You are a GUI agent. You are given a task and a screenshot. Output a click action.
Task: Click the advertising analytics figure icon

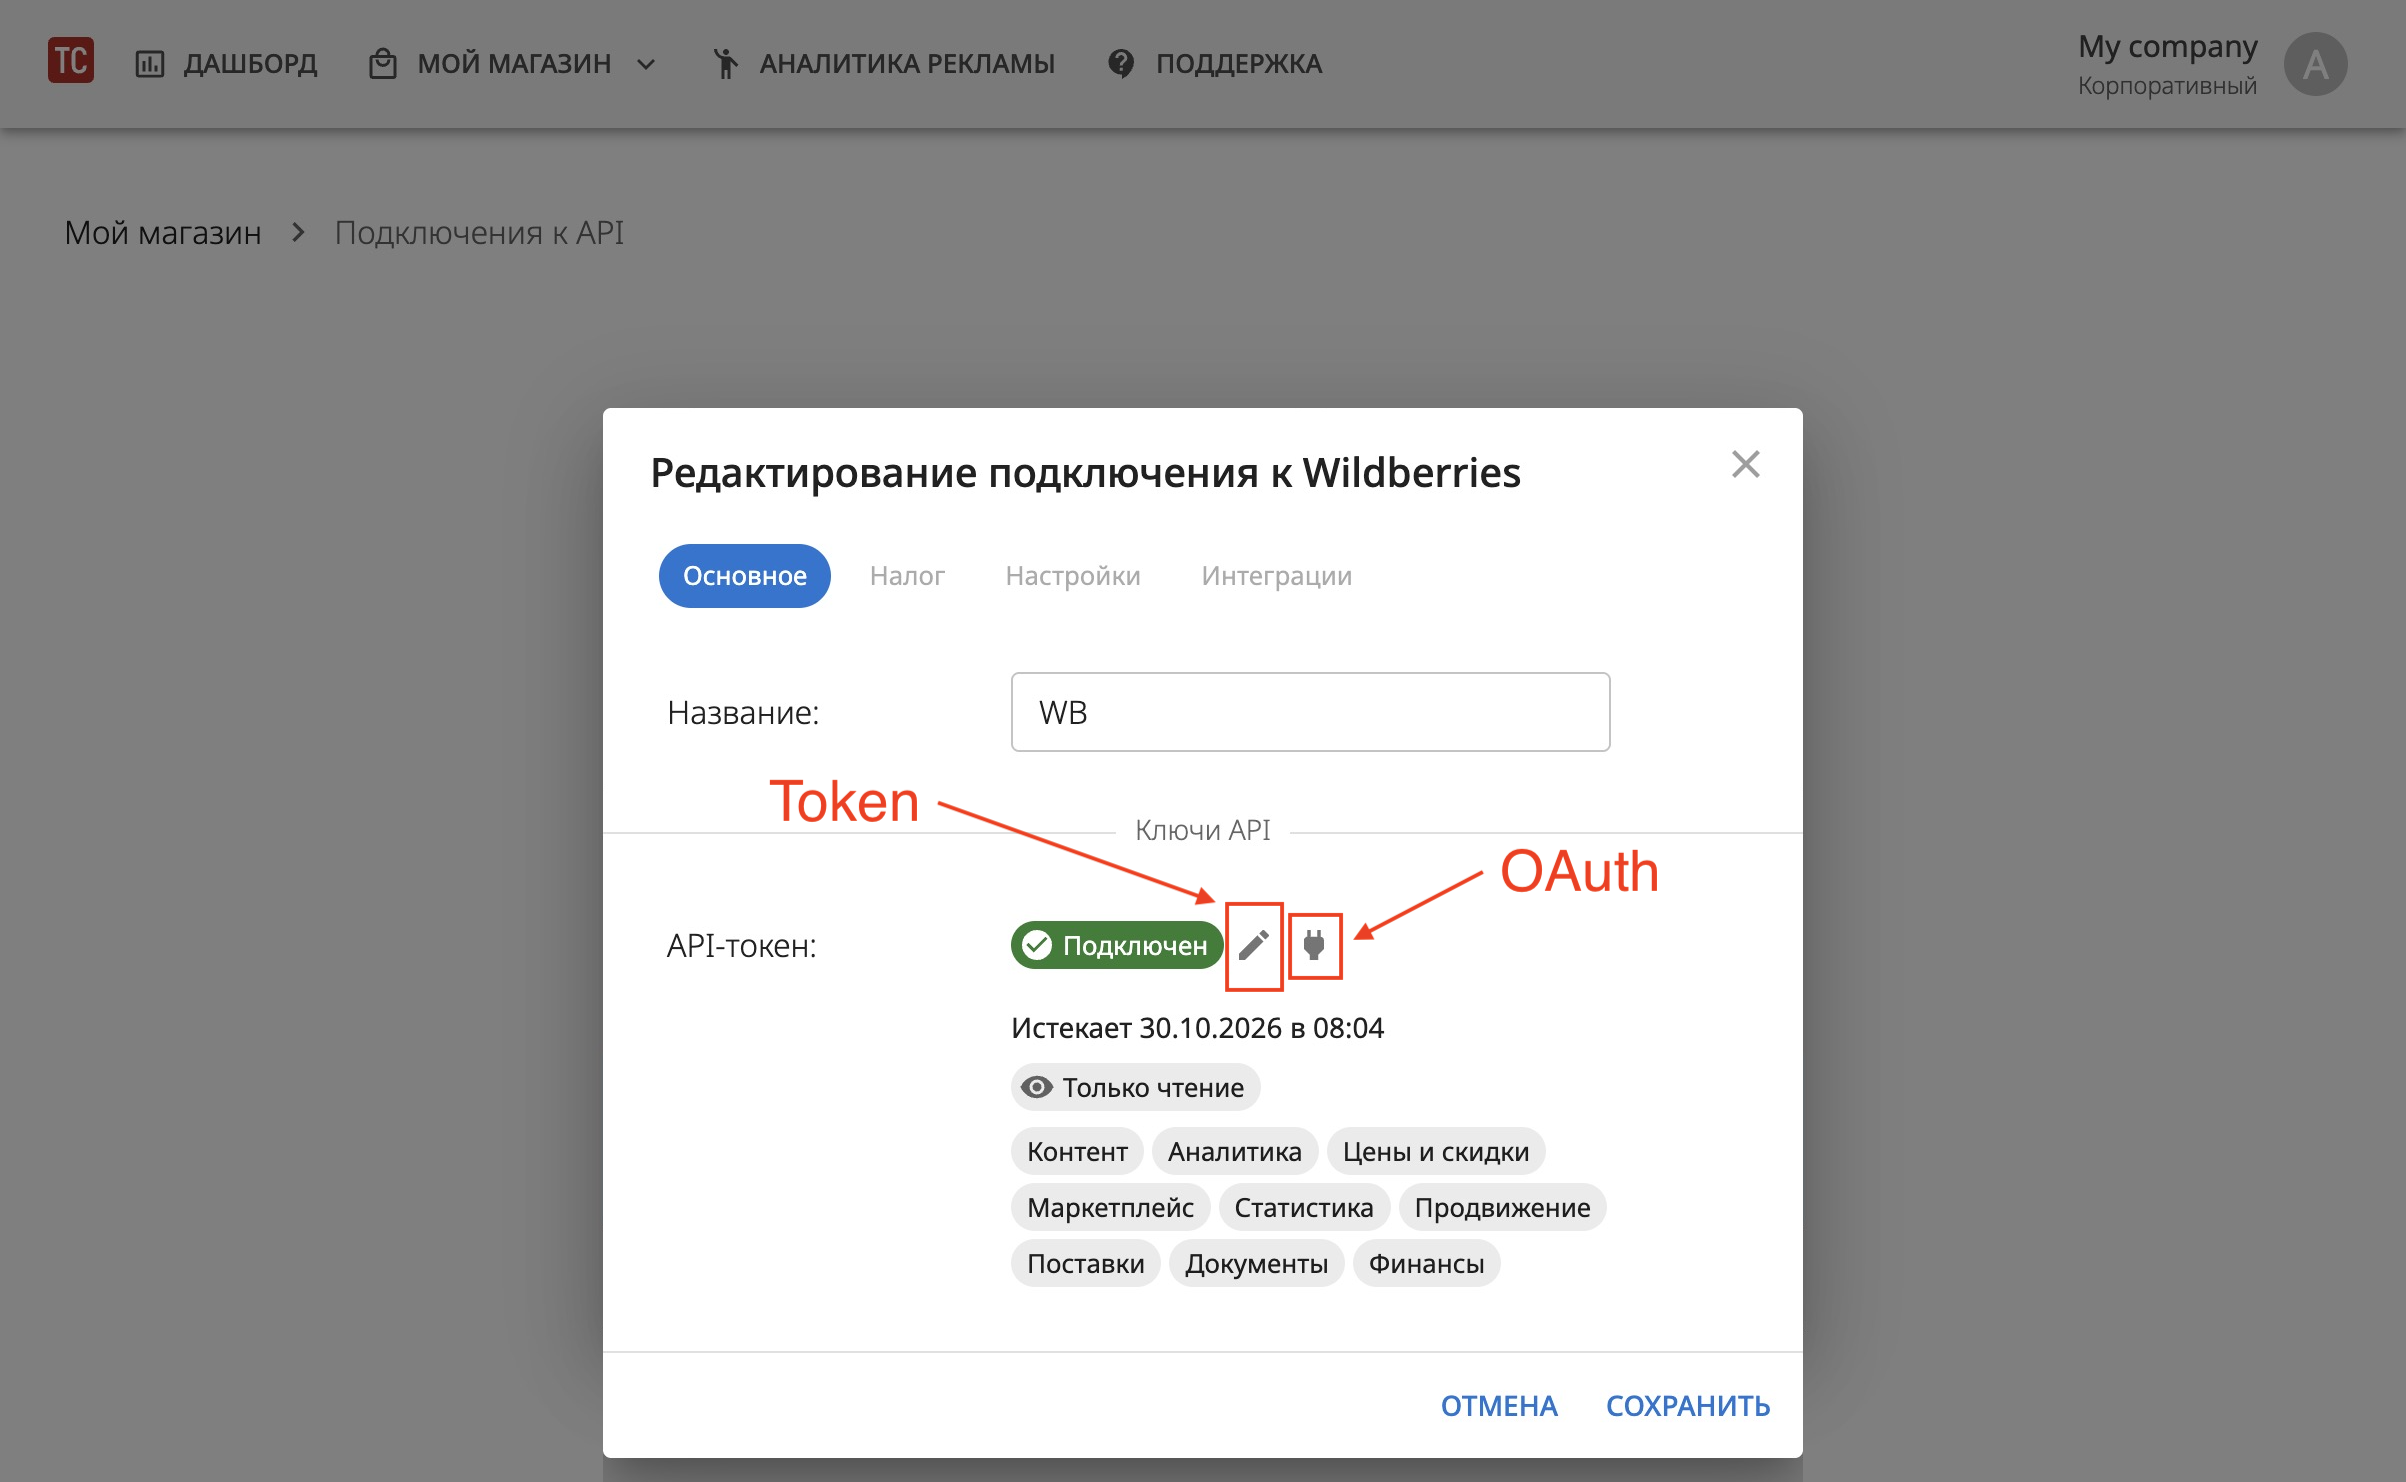[725, 64]
